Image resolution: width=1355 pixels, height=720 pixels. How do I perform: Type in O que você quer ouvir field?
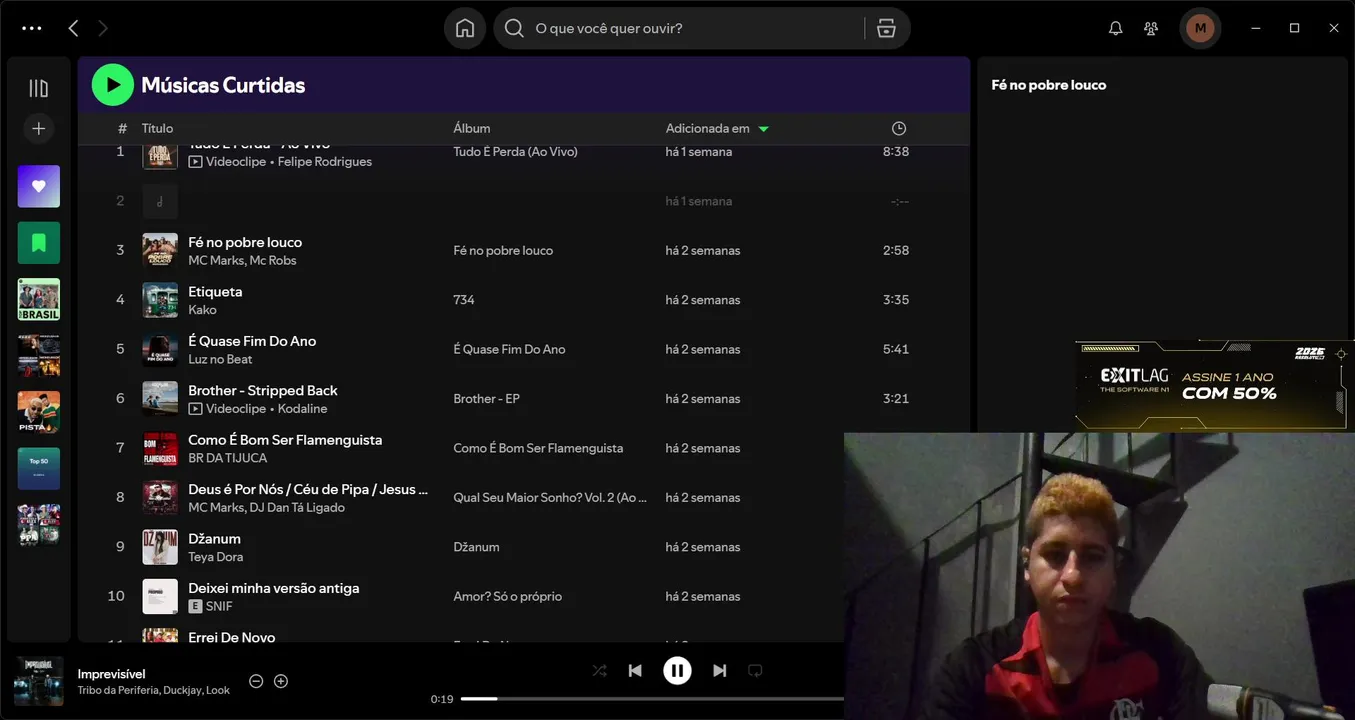697,28
